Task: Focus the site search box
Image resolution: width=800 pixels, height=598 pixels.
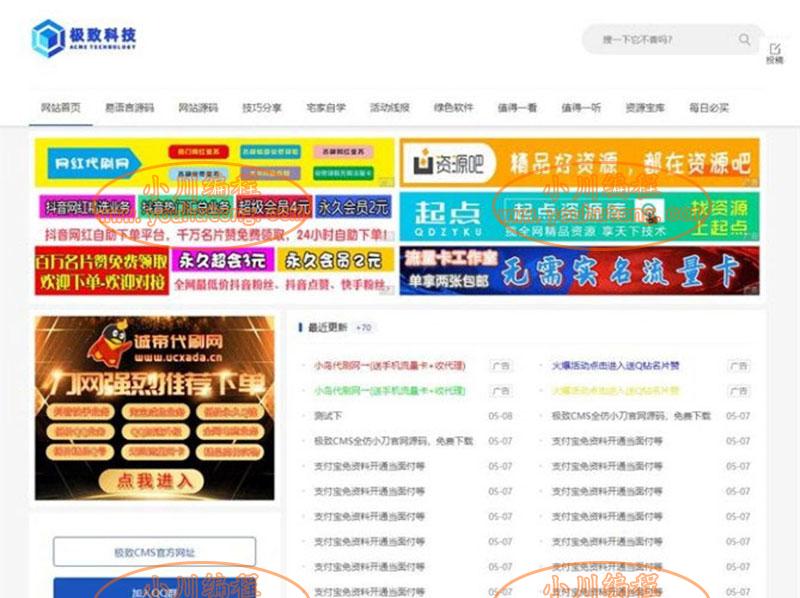Action: pyautogui.click(x=671, y=39)
